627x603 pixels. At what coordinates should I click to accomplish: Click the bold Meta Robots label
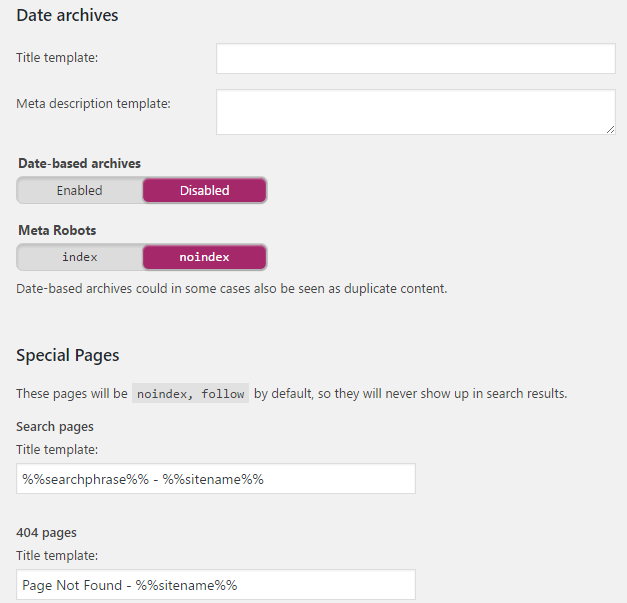[57, 230]
